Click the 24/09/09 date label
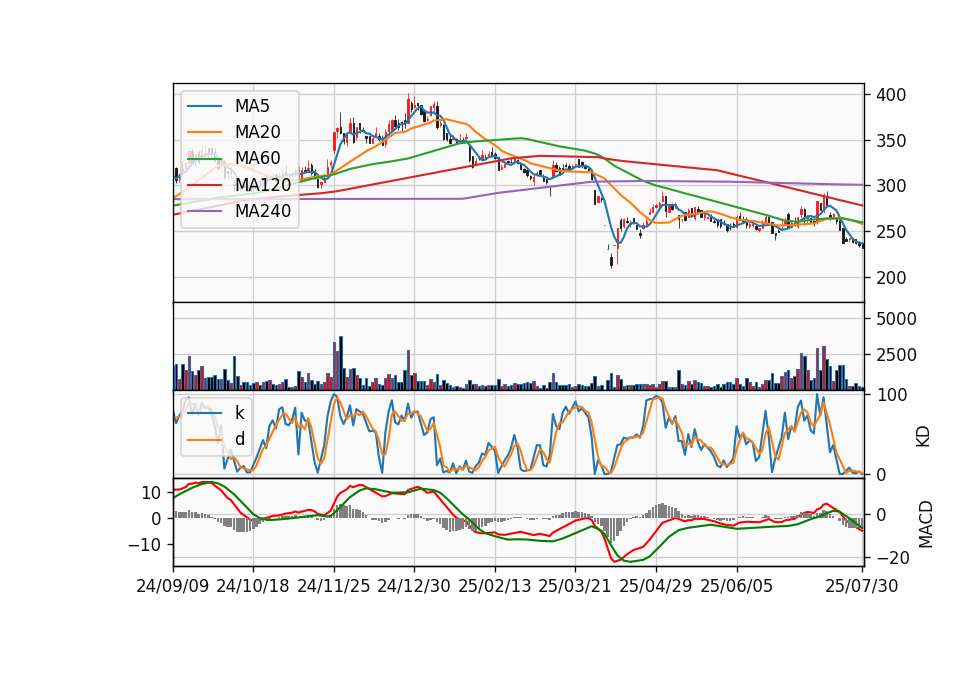This screenshot has height=690, width=960. pyautogui.click(x=173, y=586)
